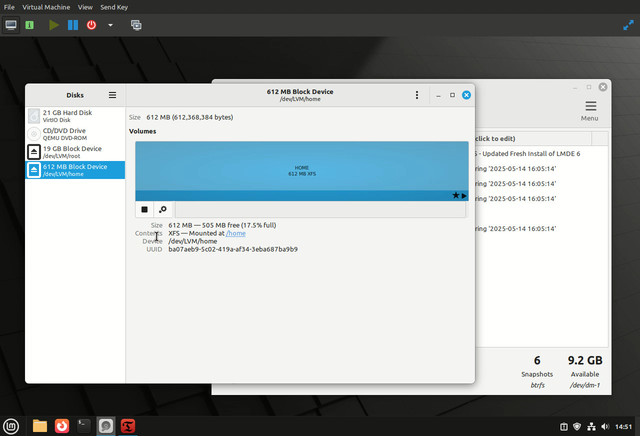Select snapshot 'Updated Fresh Install of LMDE 6'

coord(540,154)
